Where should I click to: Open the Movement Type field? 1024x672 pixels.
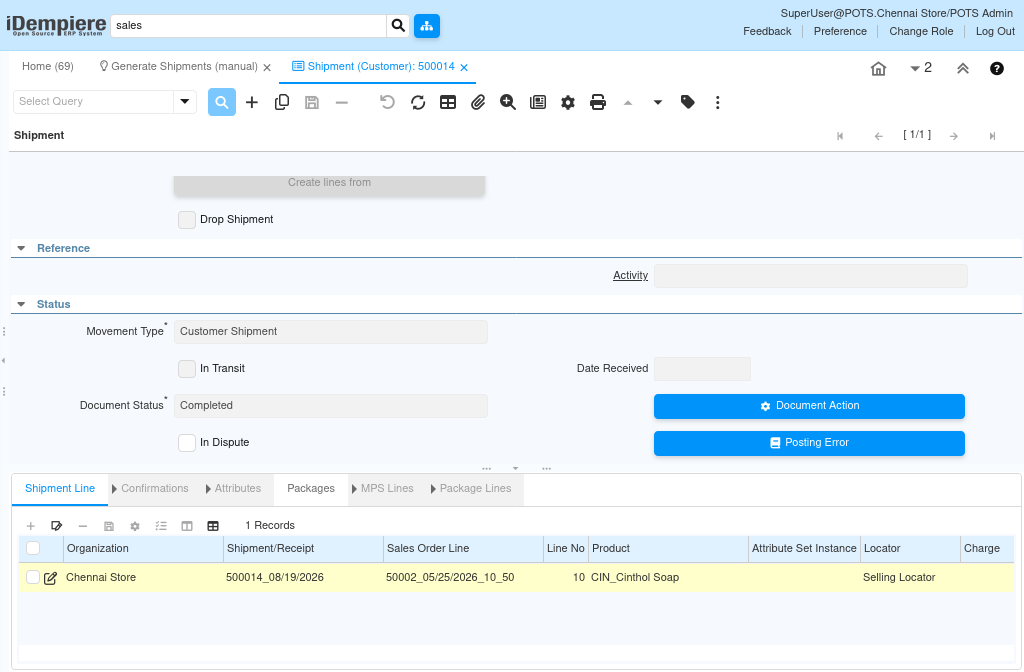point(330,332)
